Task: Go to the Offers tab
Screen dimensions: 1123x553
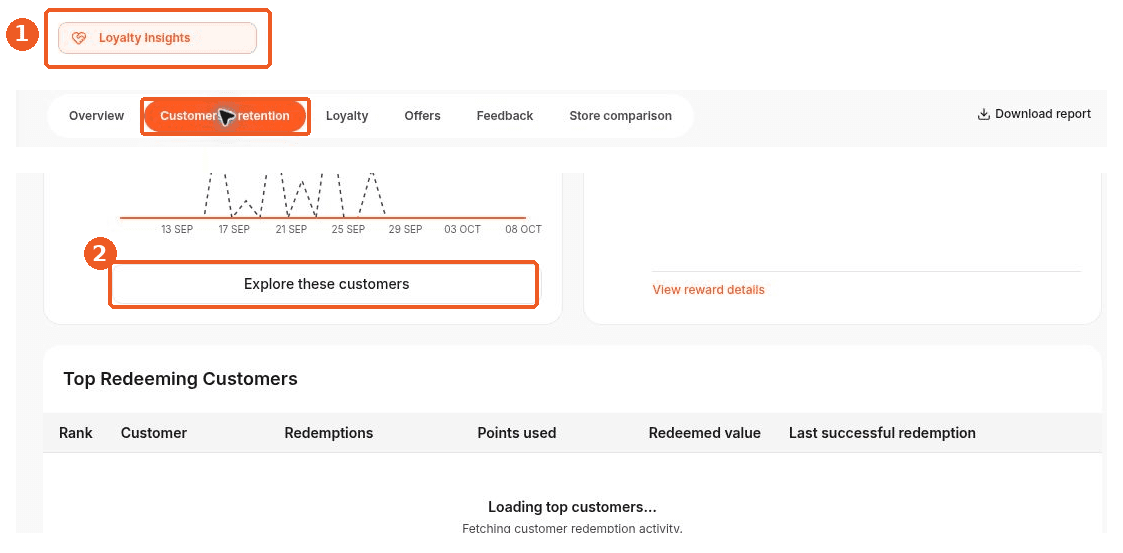Action: [x=423, y=116]
